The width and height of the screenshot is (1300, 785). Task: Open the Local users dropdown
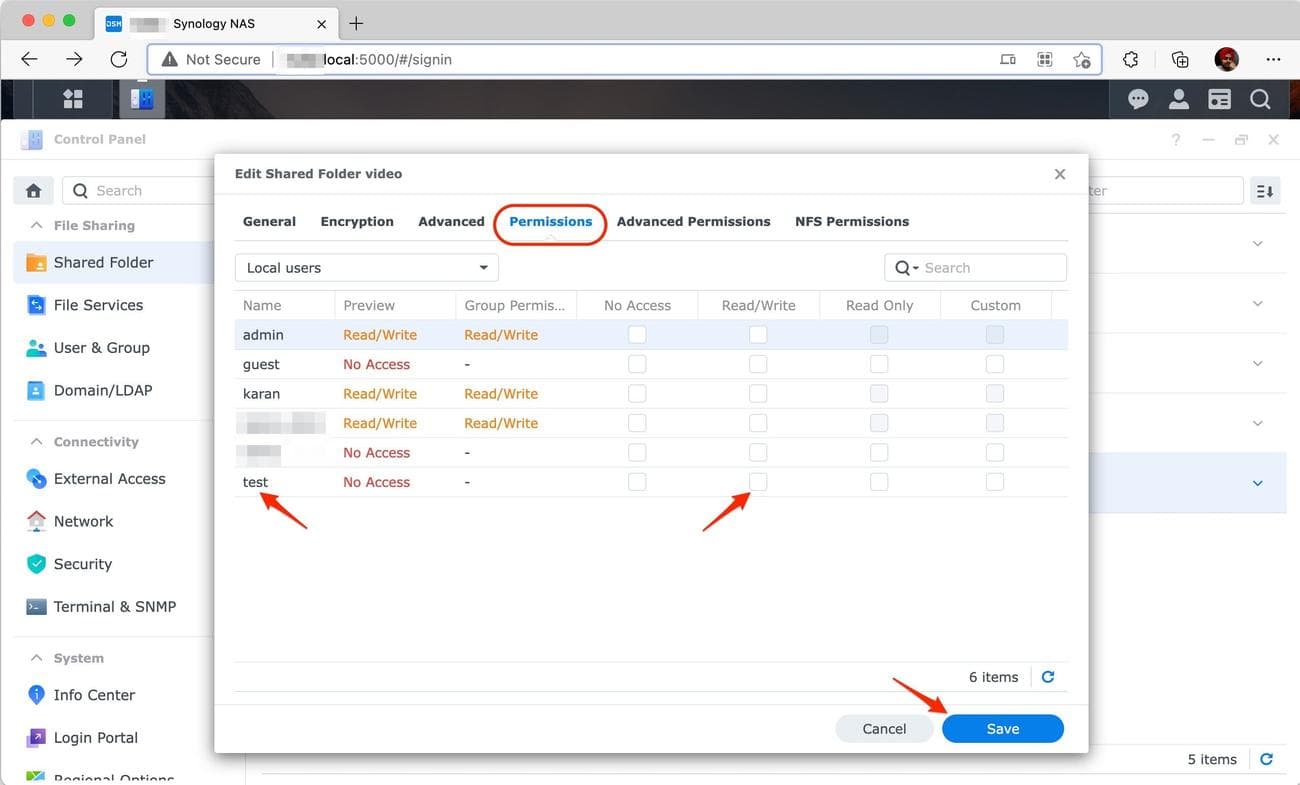366,267
